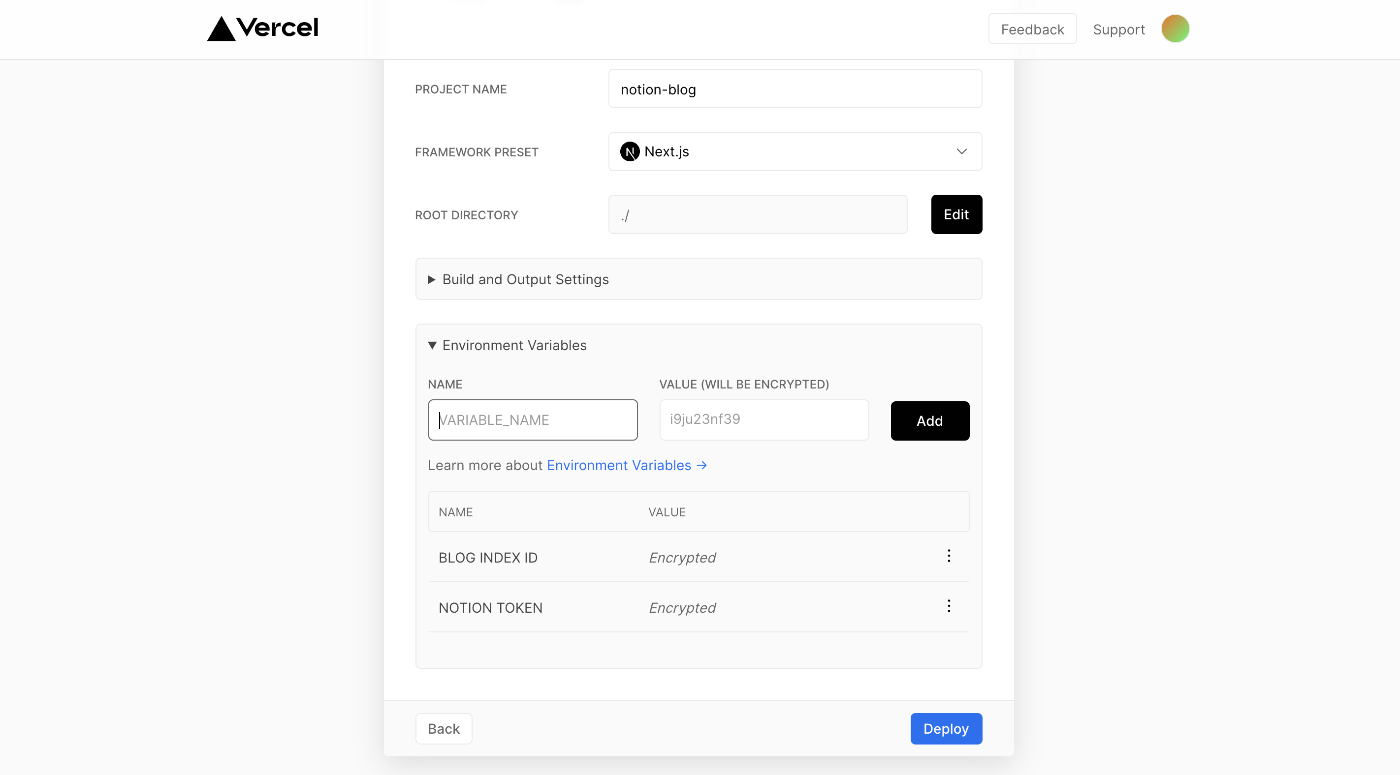Click the root directory path field
Screen dimensions: 1400x775
click(757, 215)
